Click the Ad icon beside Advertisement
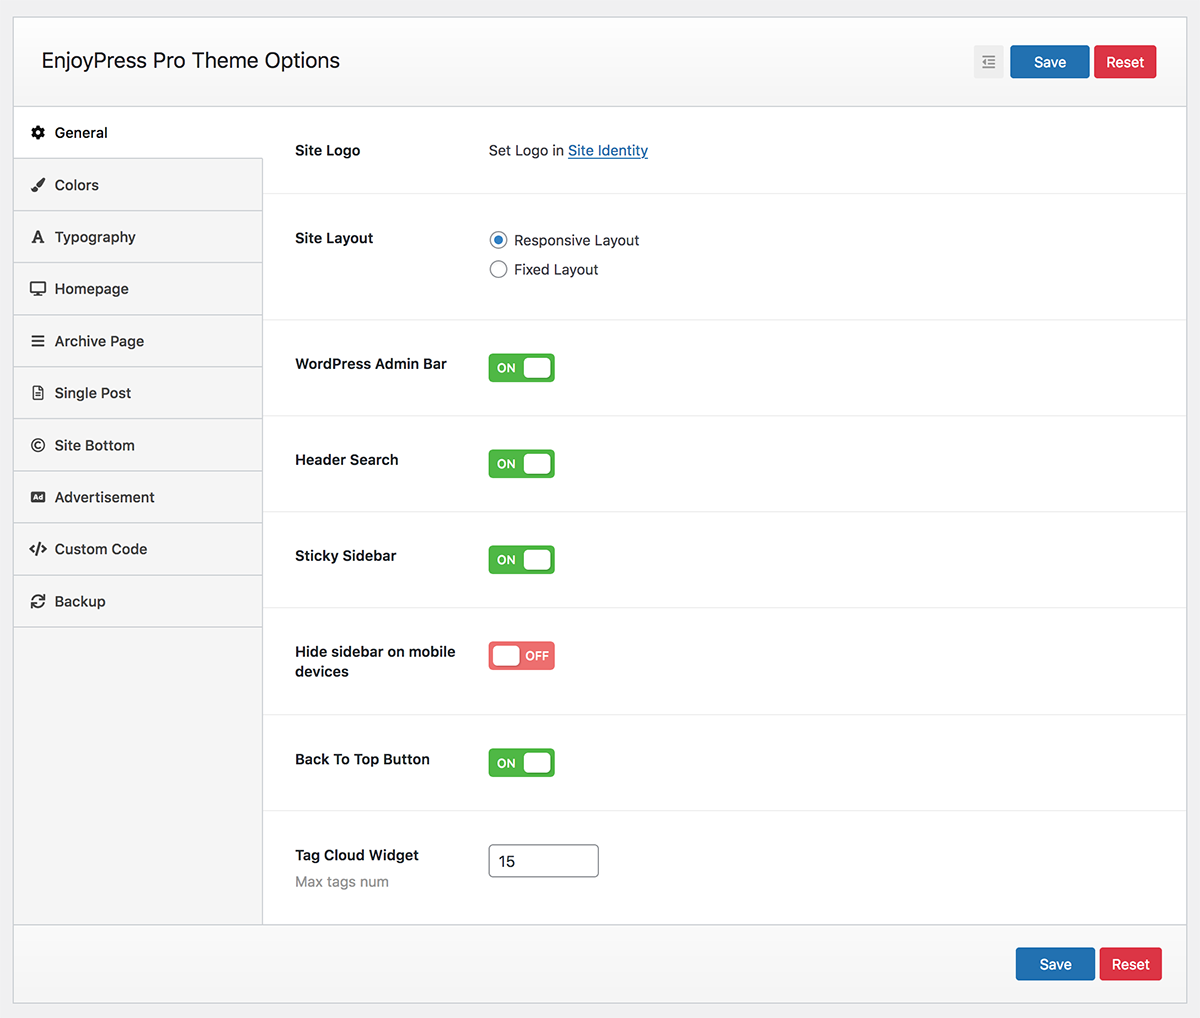 pyautogui.click(x=38, y=496)
